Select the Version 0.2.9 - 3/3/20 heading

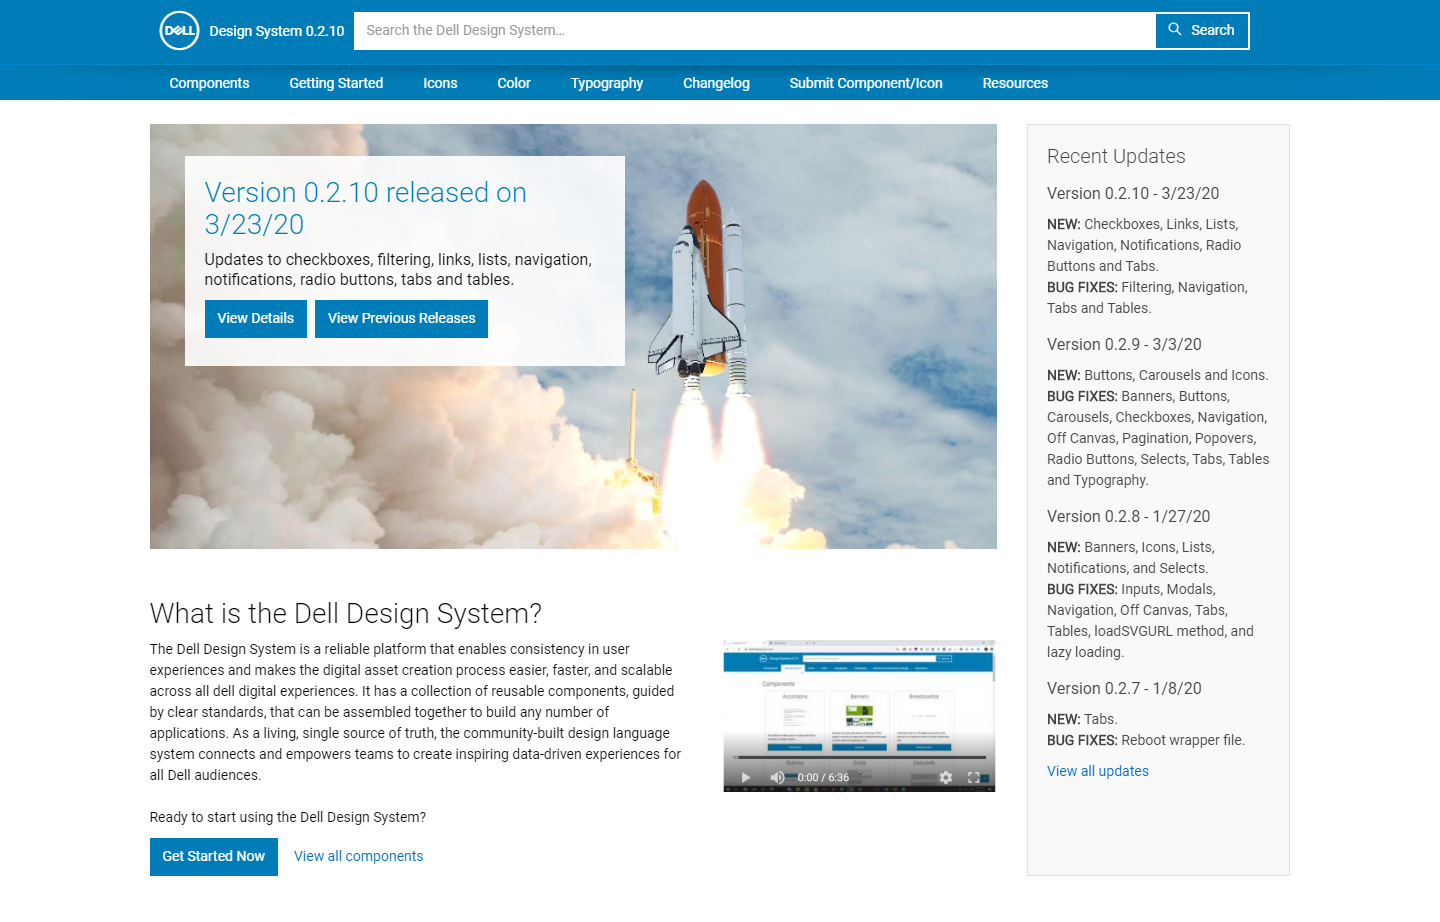click(x=1124, y=344)
